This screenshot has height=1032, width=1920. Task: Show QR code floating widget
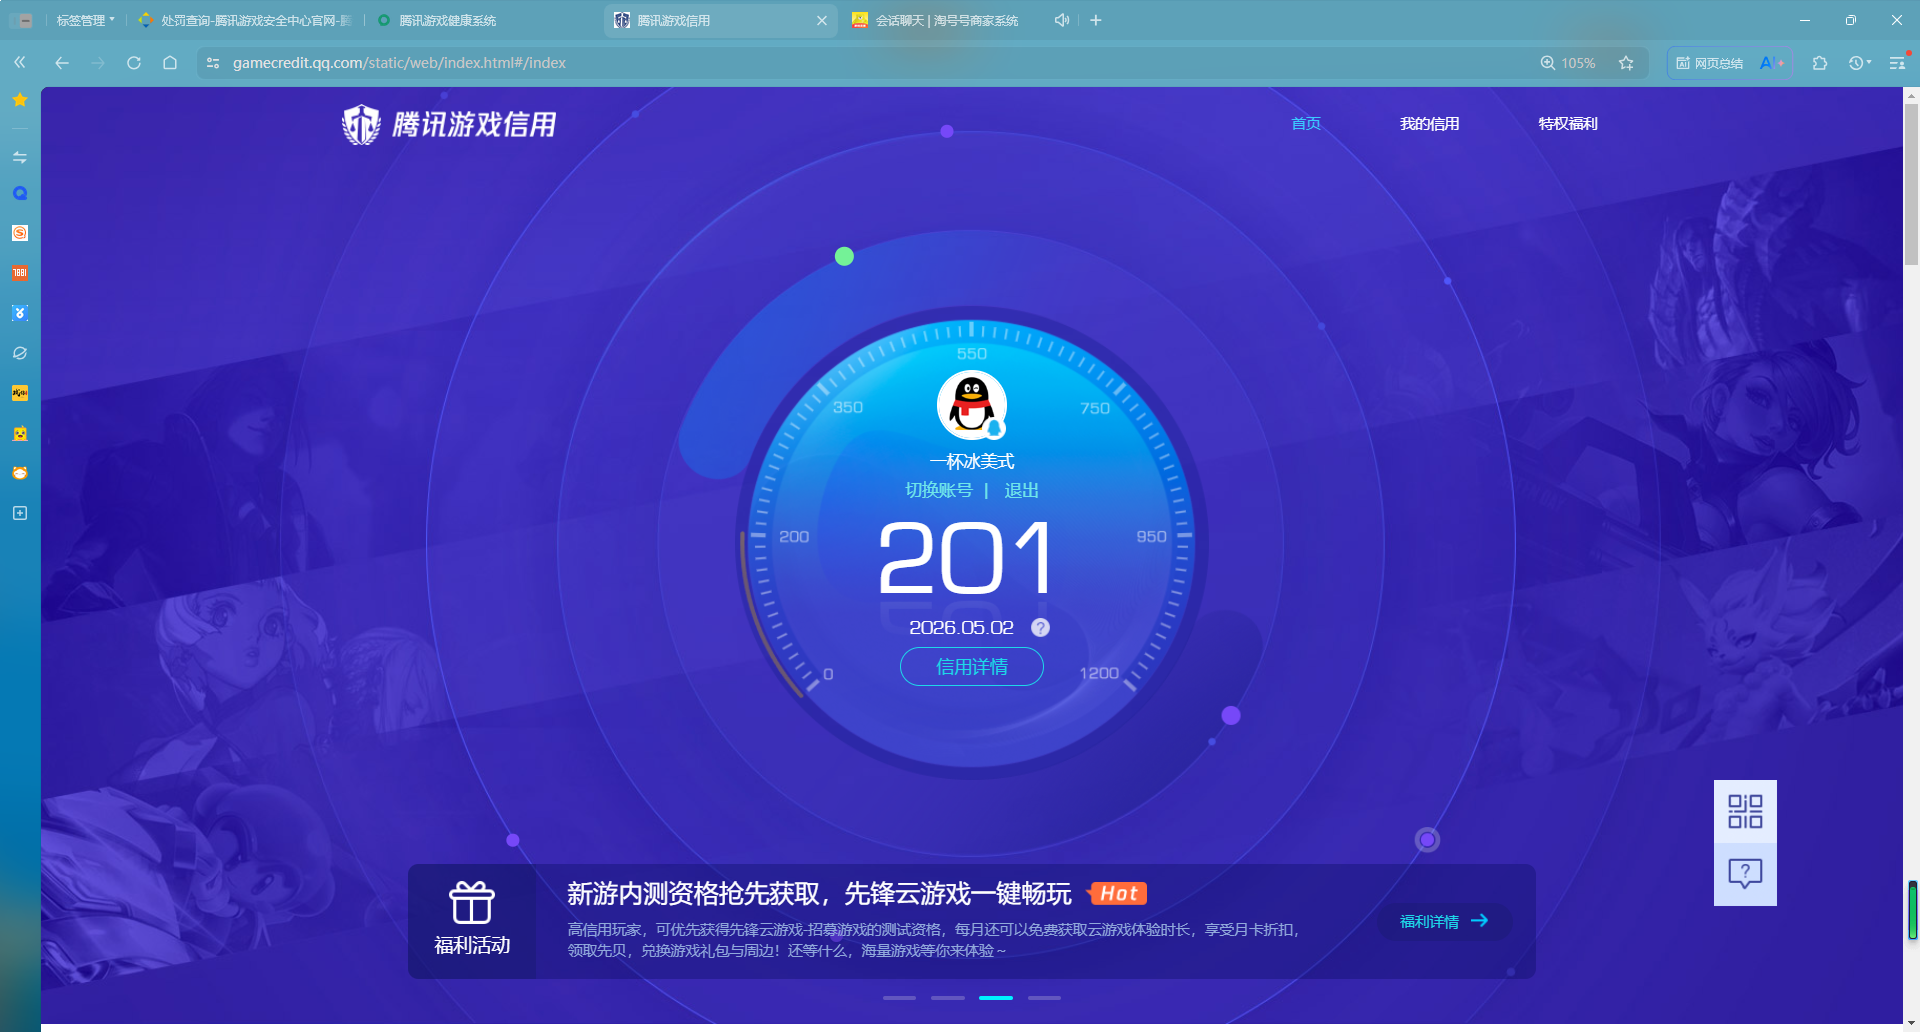click(x=1745, y=811)
